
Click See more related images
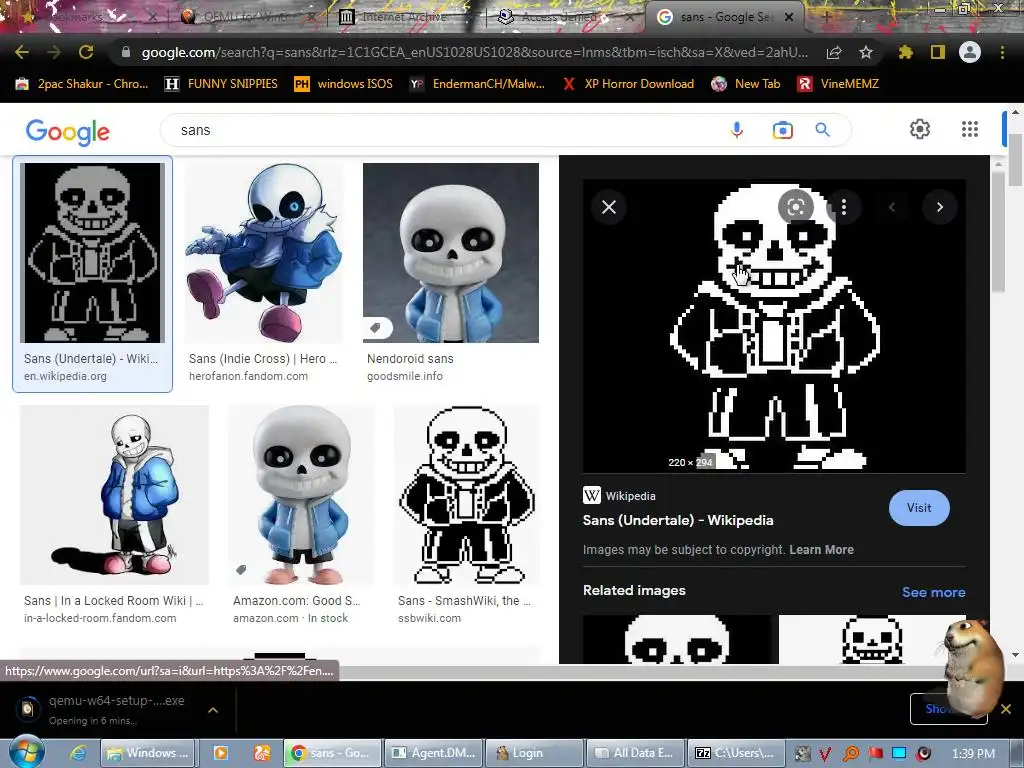point(933,592)
